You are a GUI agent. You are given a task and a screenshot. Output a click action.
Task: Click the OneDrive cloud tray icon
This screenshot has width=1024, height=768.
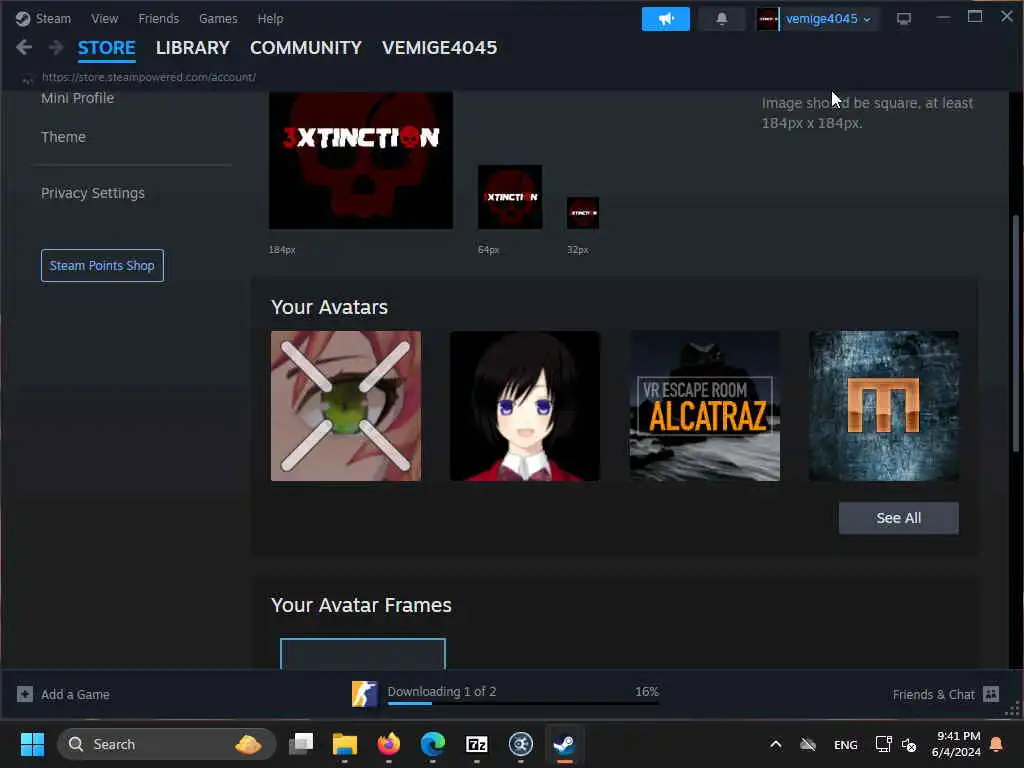[808, 744]
